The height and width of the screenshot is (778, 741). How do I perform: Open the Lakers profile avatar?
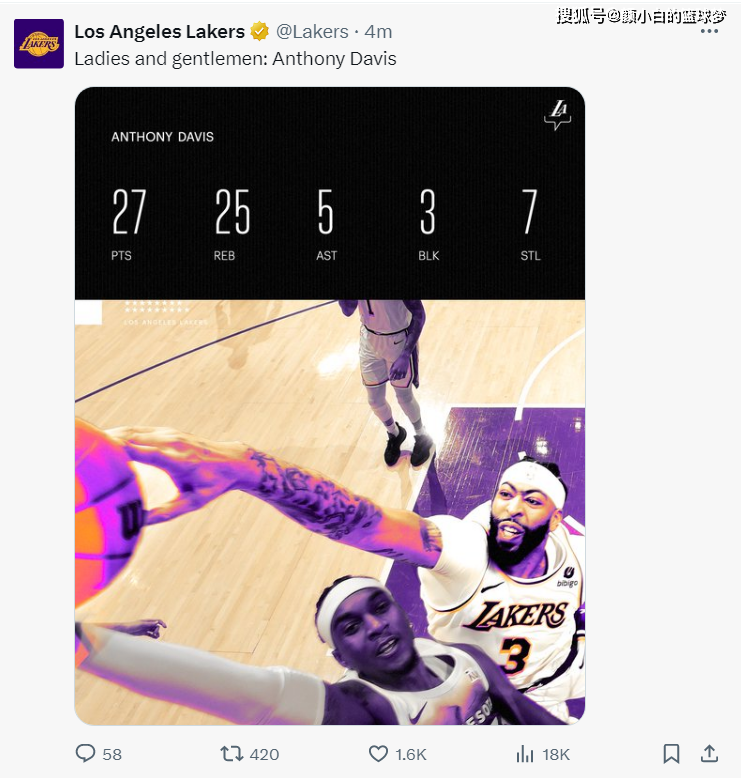(39, 44)
